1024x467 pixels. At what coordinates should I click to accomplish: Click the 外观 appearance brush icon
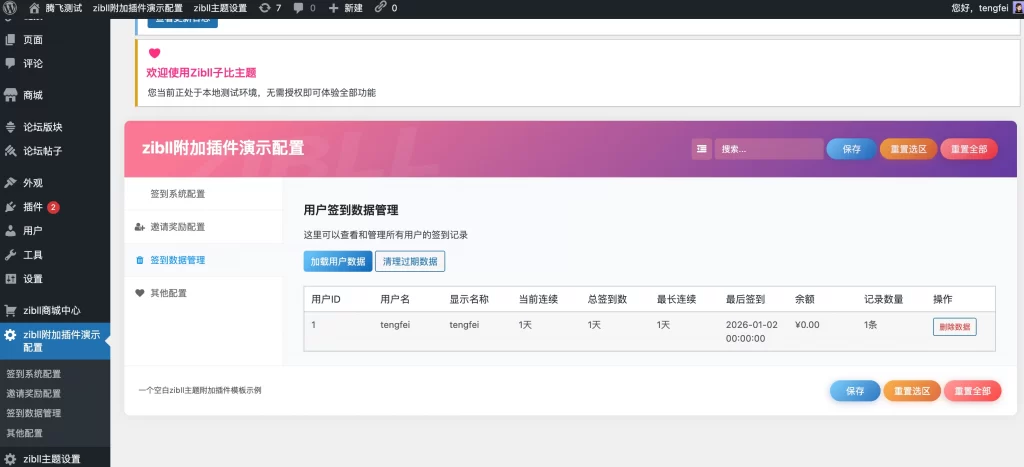10,183
